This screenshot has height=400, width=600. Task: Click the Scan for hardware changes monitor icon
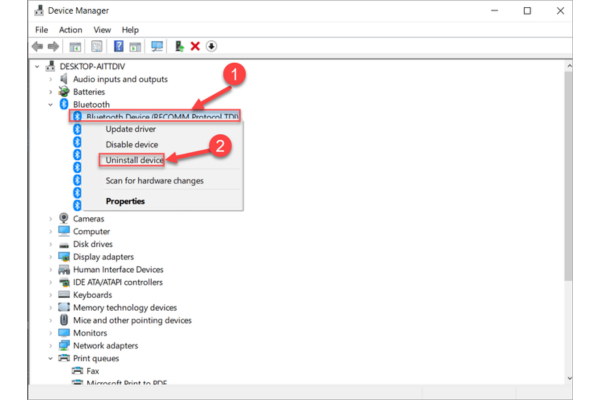click(x=157, y=46)
